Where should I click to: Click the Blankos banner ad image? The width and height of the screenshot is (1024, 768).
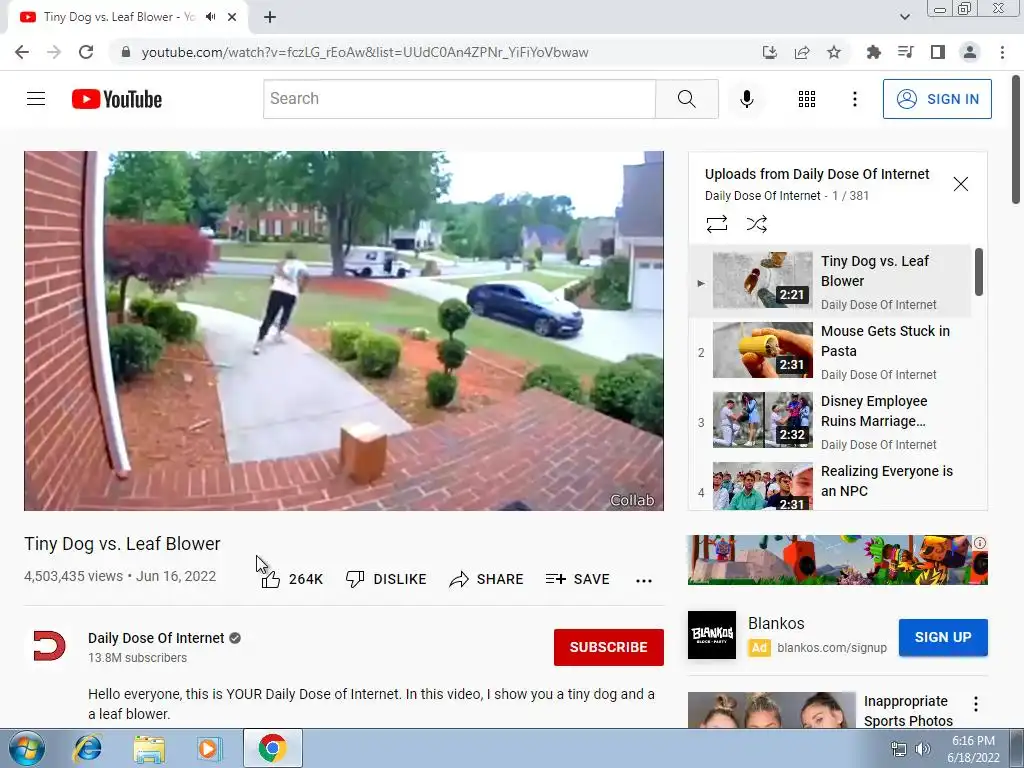click(837, 560)
